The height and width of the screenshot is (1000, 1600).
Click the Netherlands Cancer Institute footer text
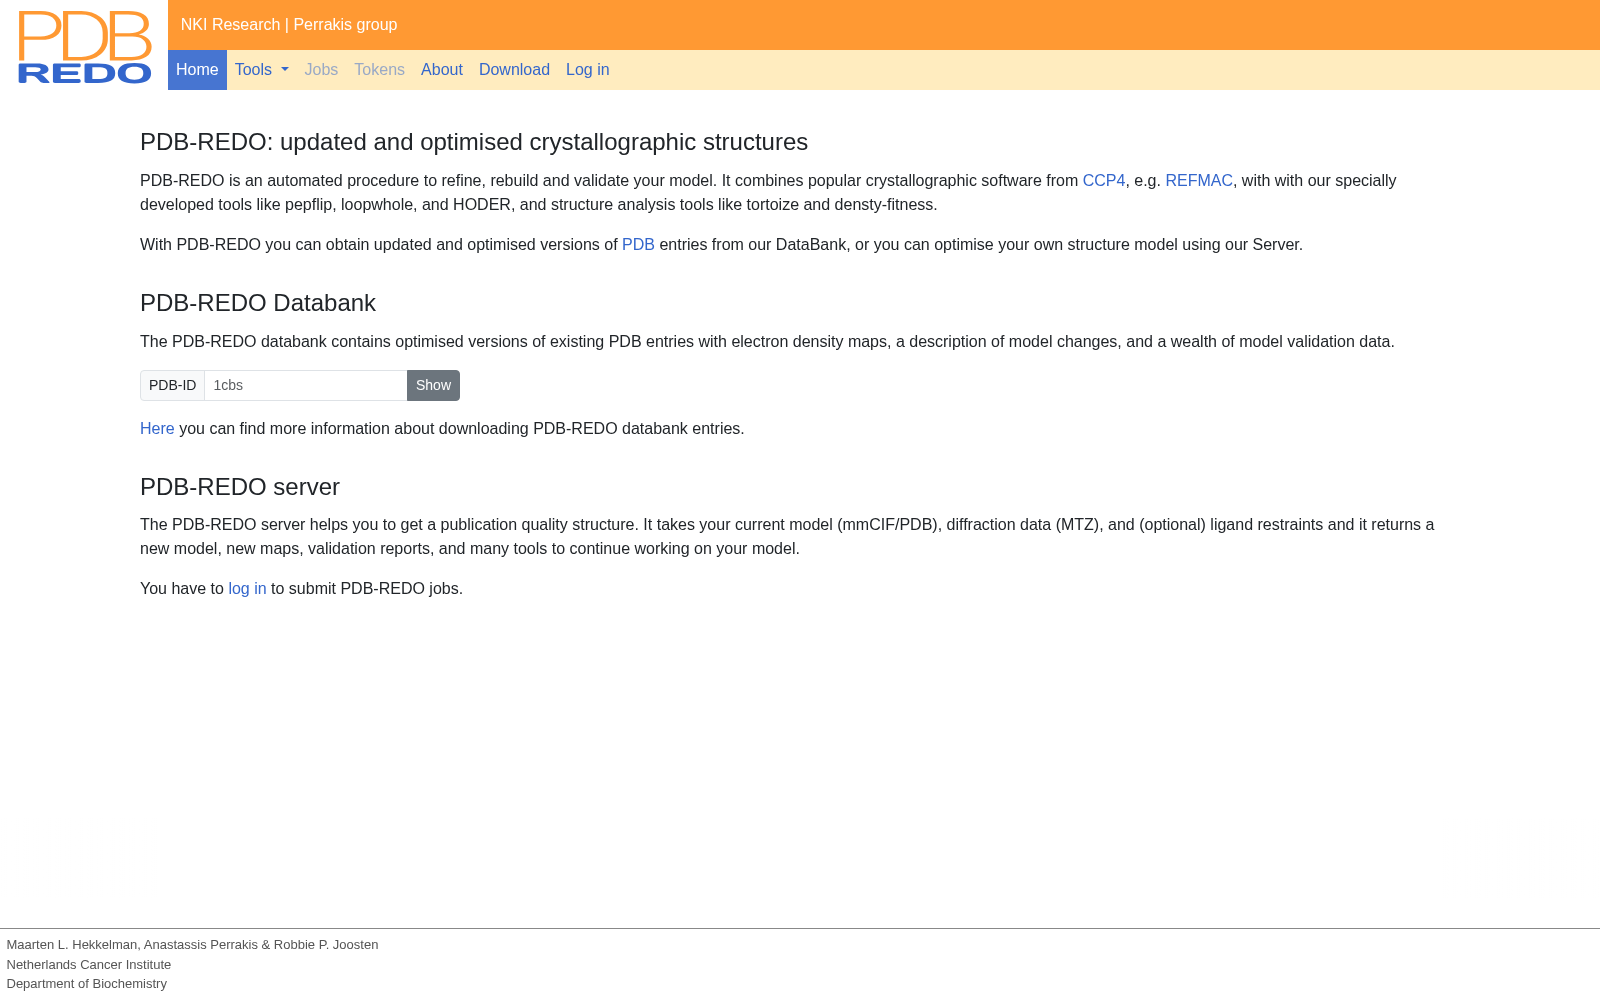[x=89, y=965]
